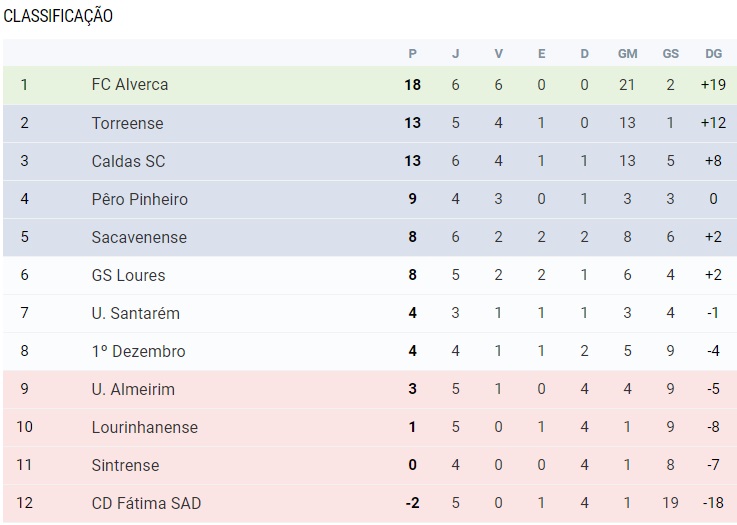Open the U. Almeirim team link
The width and height of the screenshot is (737, 525).
[x=133, y=389]
